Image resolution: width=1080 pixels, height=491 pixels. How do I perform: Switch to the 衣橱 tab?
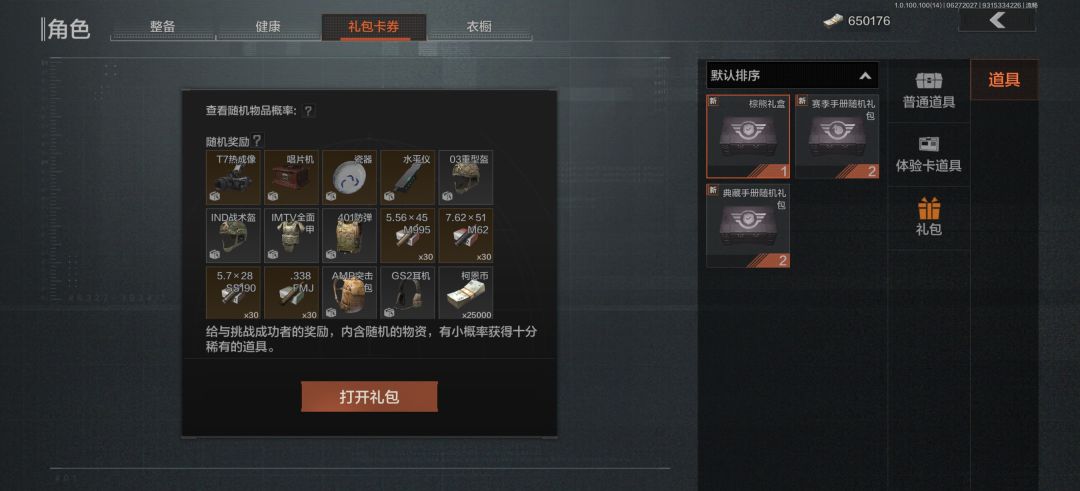point(479,27)
